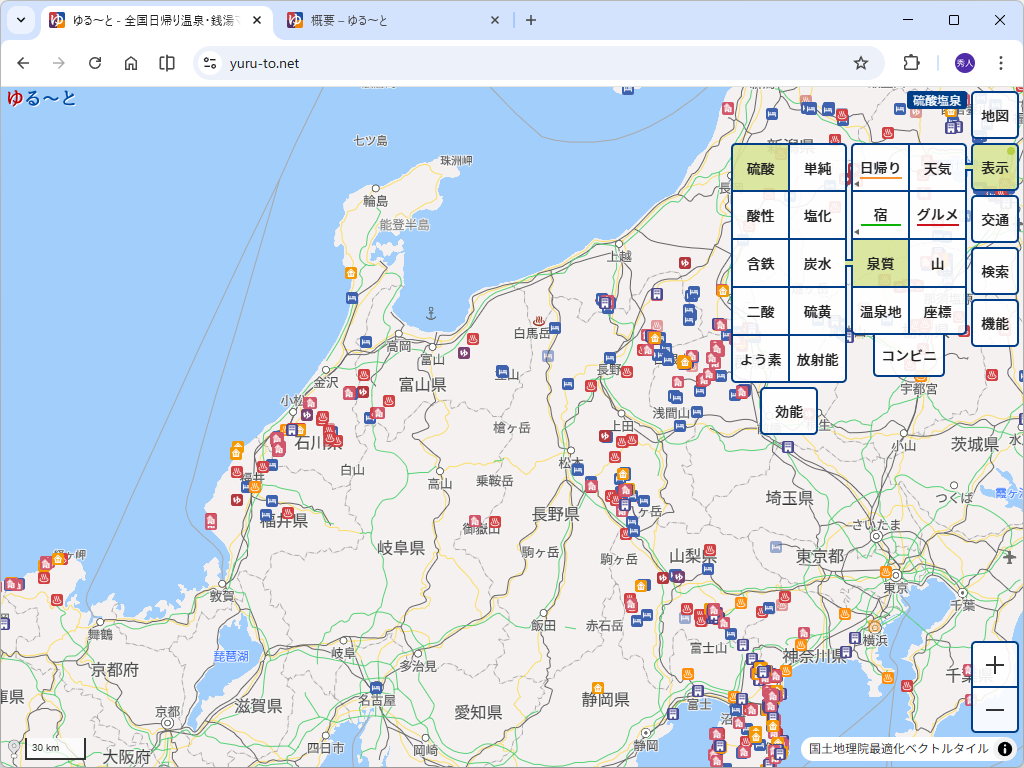The width and height of the screenshot is (1024, 768).
Task: Click the 30 km map scale bar
Action: [54, 748]
